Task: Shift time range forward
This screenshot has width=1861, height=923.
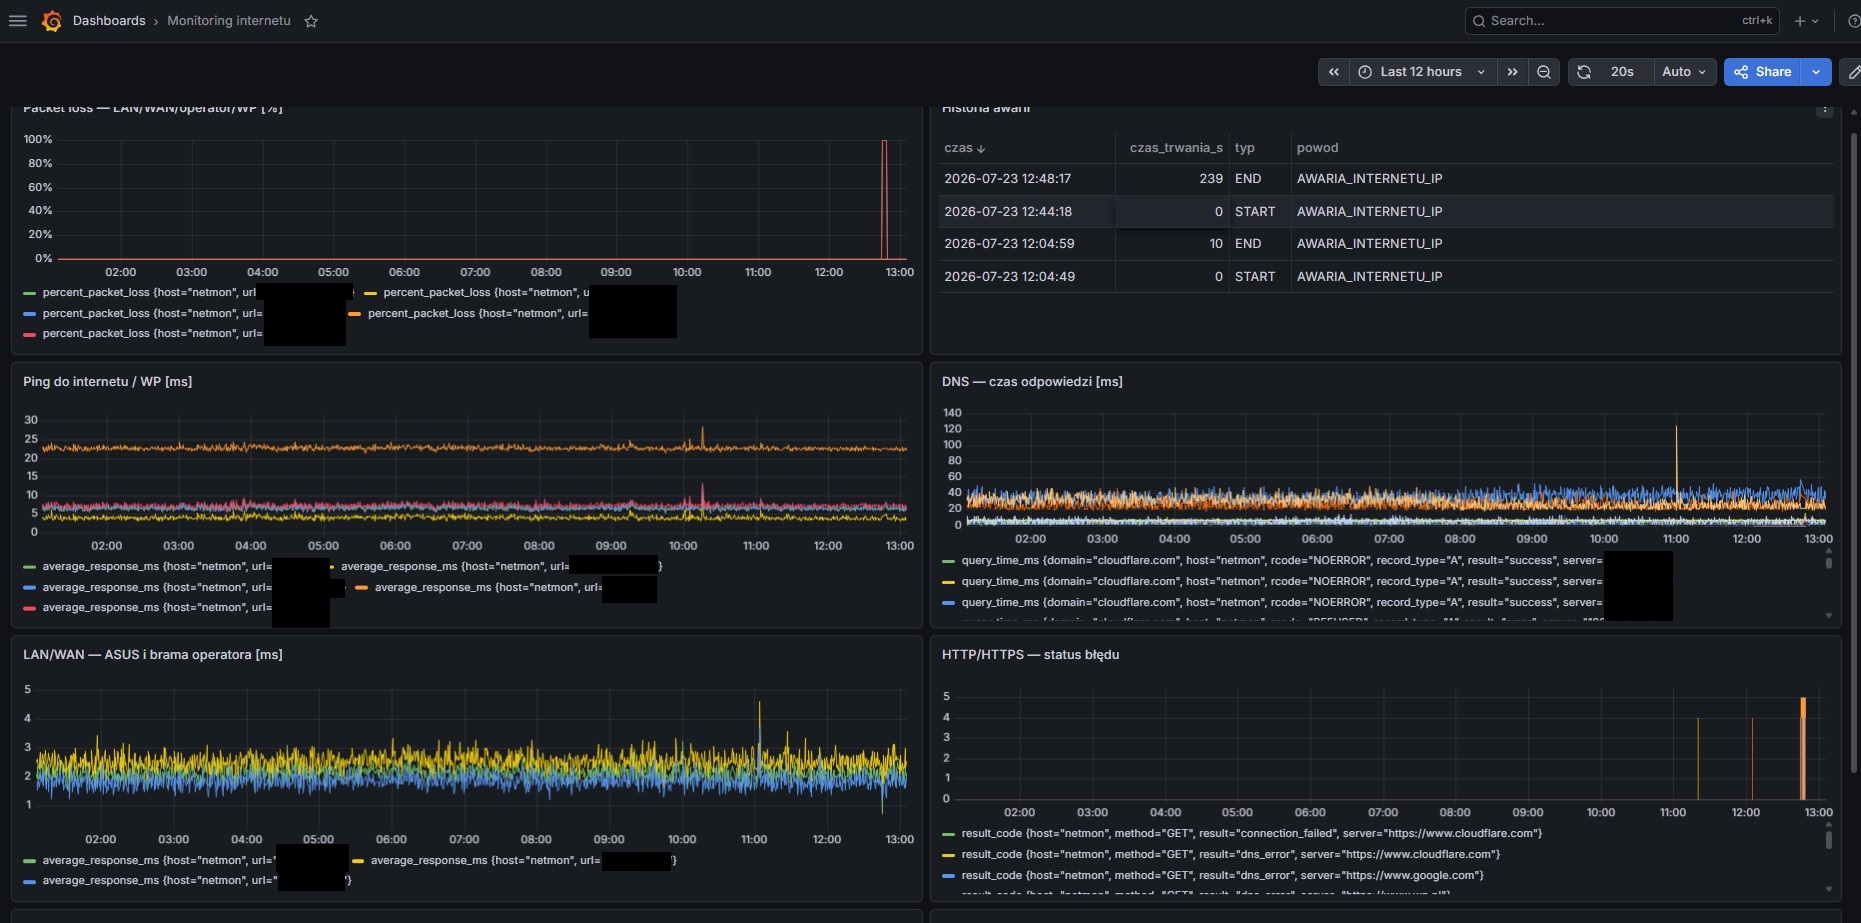Action: coord(1512,72)
